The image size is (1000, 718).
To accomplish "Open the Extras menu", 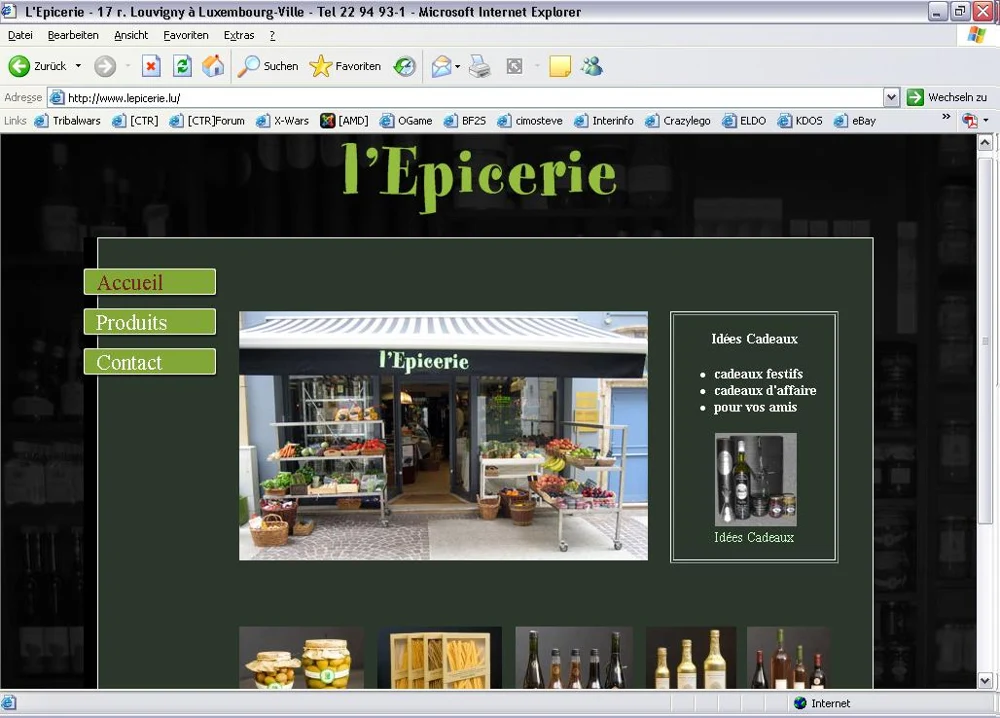I will click(x=239, y=35).
